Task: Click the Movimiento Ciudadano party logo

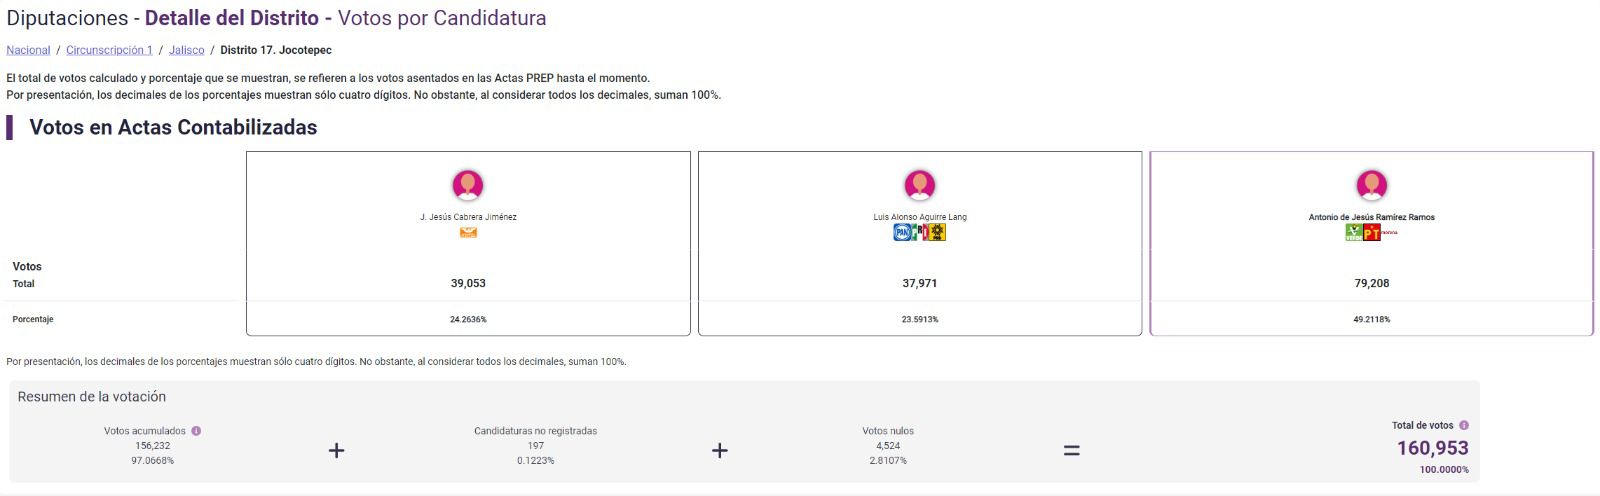Action: 468,232
